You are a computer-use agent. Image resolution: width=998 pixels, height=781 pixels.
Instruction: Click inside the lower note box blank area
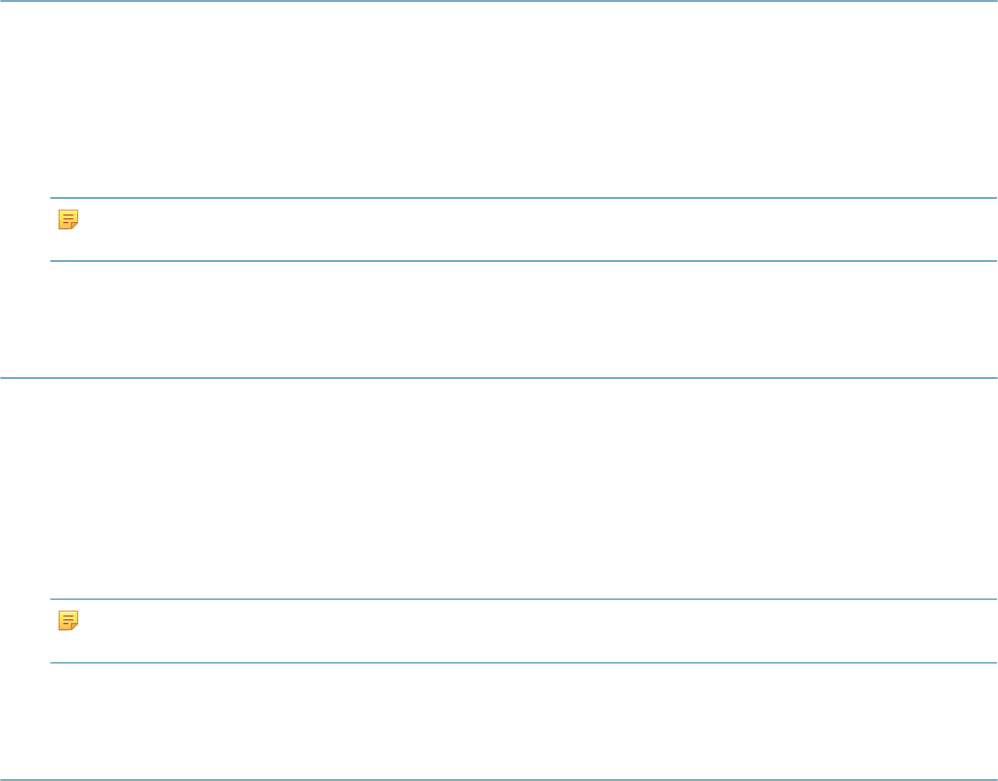pos(535,630)
